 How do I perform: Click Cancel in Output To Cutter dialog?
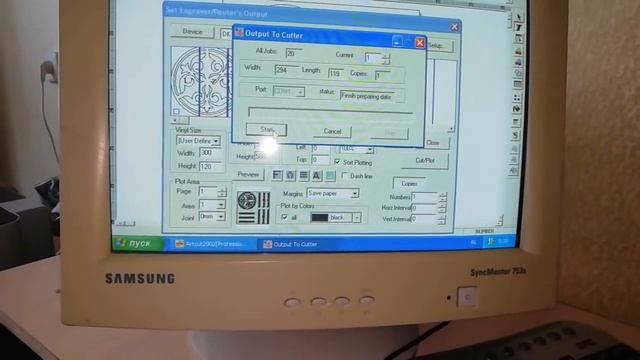[332, 131]
